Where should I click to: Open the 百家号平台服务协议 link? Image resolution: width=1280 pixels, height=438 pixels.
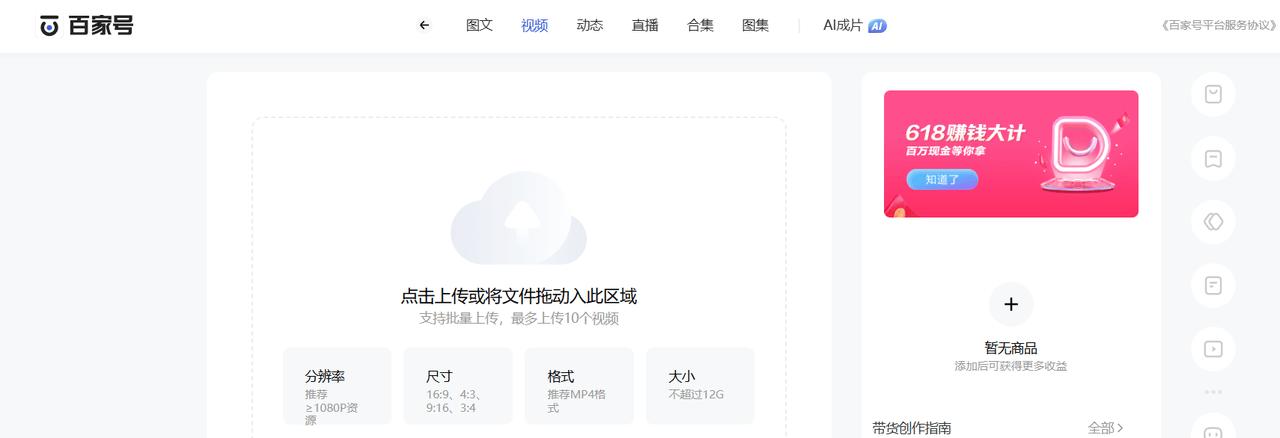[1219, 26]
